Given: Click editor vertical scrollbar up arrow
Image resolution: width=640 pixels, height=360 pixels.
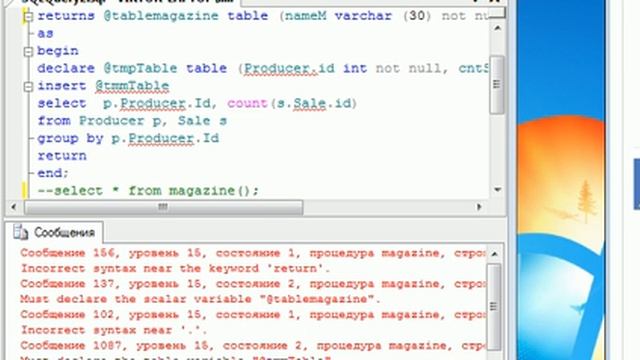Looking at the screenshot, I should click(497, 28).
